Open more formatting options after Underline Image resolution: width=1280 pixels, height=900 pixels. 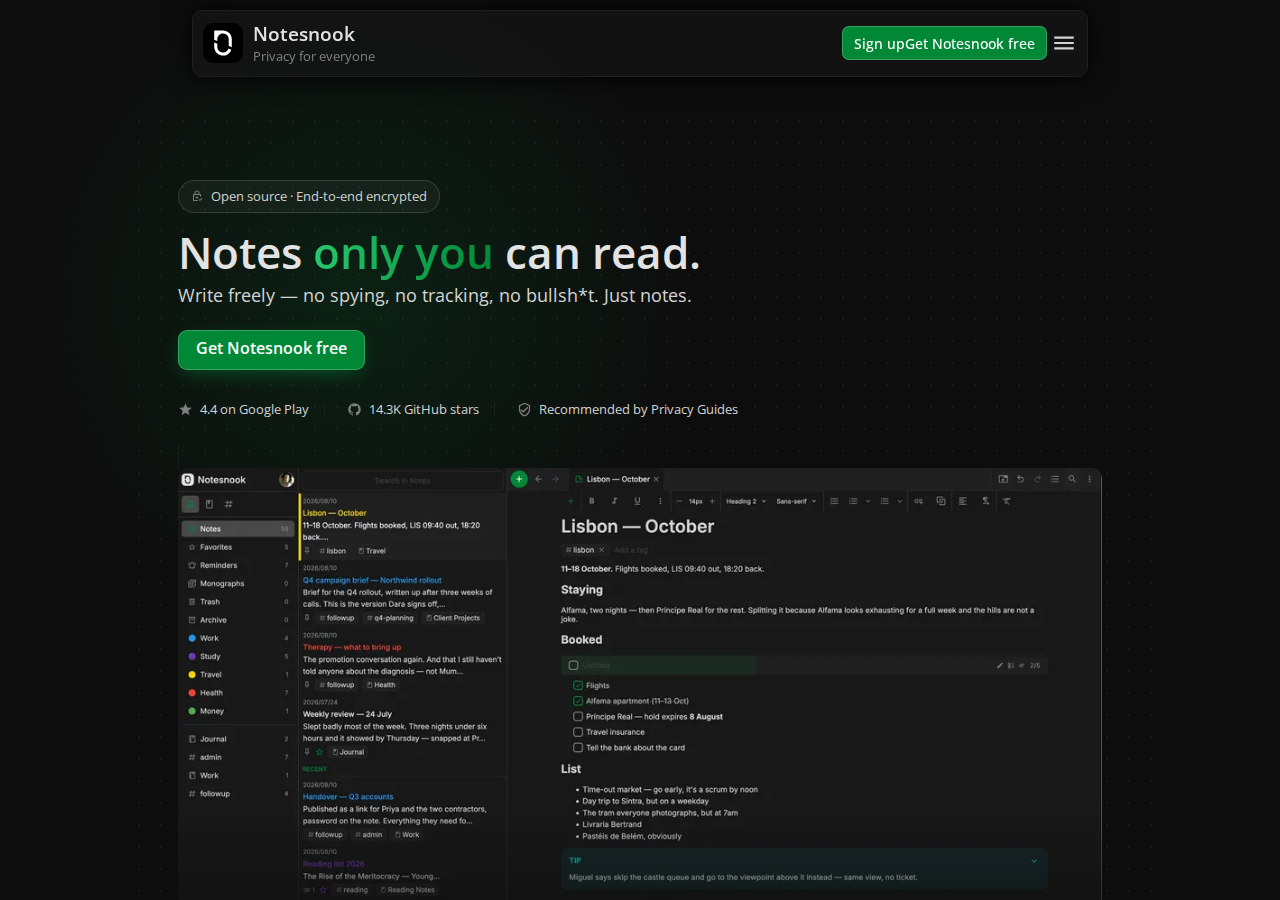point(659,501)
